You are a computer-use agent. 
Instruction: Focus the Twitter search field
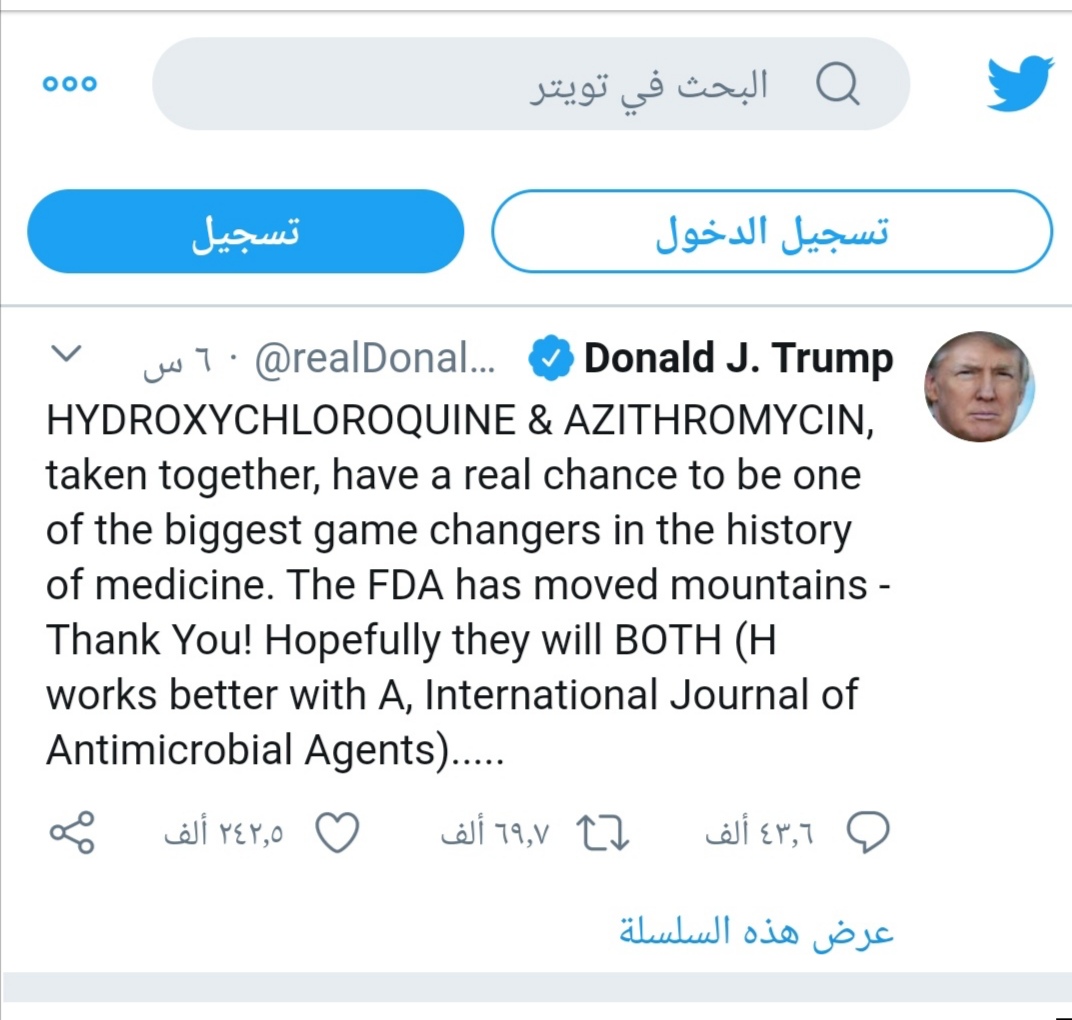pos(531,84)
